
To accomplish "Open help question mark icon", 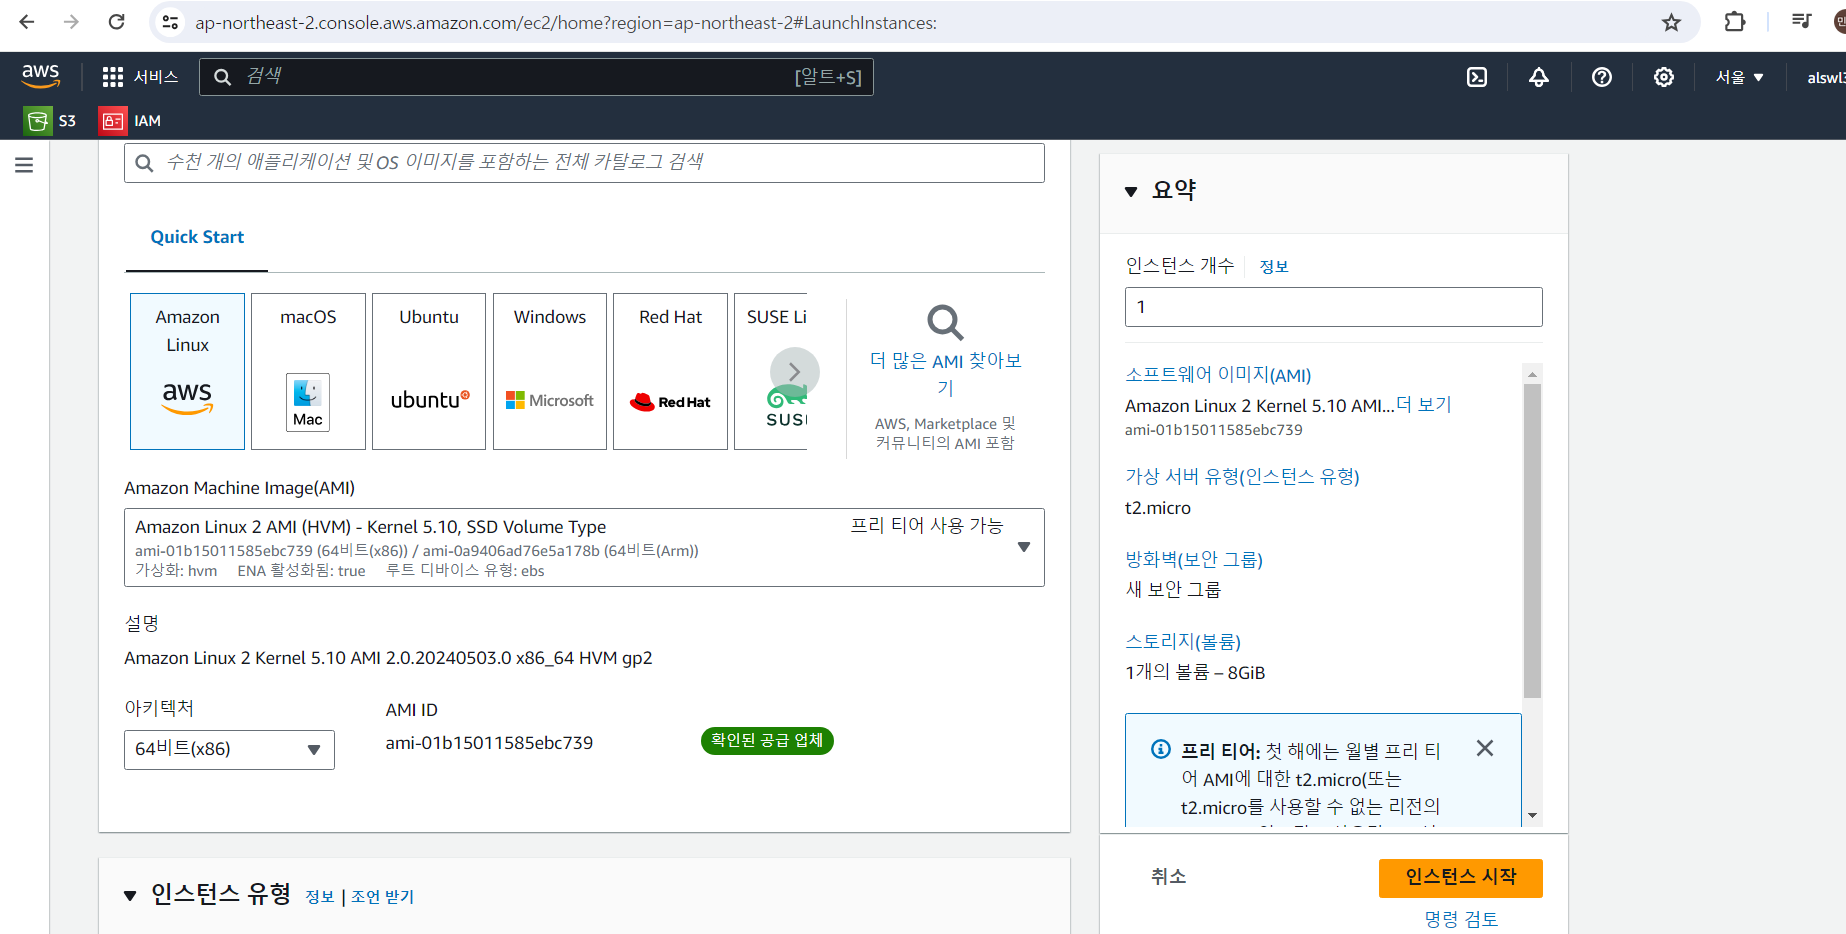I will (1602, 77).
